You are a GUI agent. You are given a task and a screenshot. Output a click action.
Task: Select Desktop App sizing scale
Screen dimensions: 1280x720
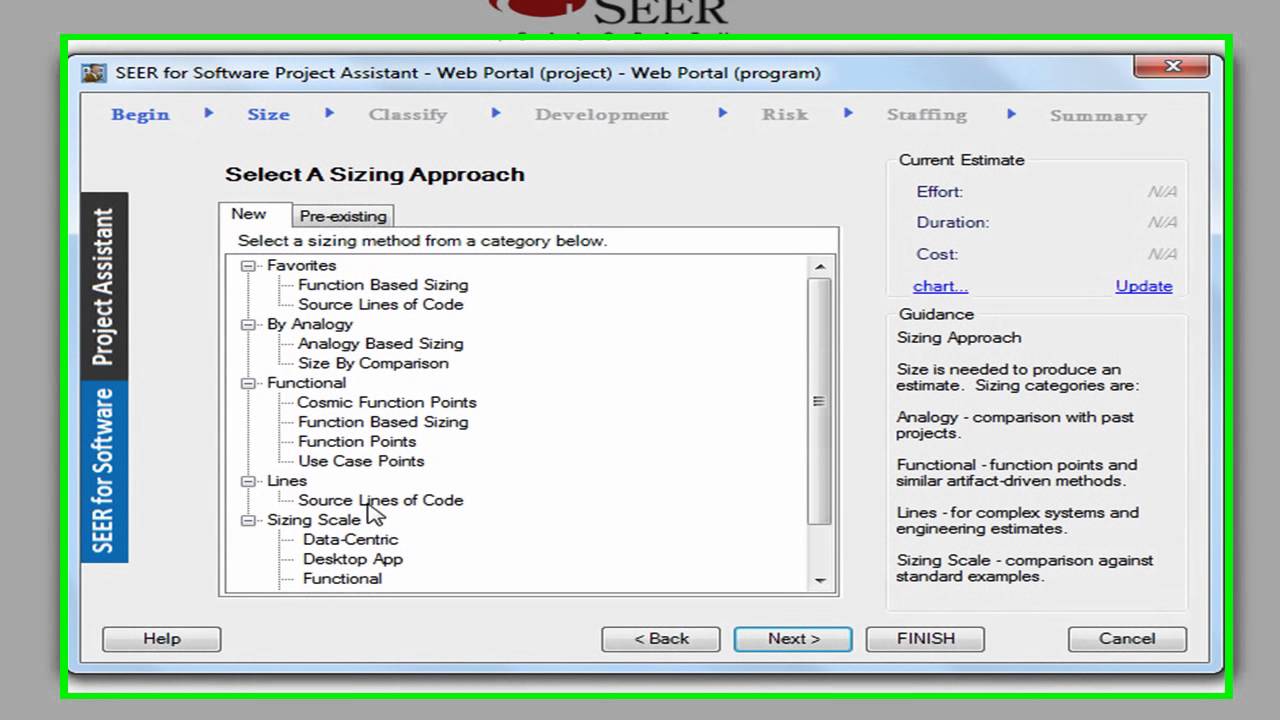pos(353,559)
